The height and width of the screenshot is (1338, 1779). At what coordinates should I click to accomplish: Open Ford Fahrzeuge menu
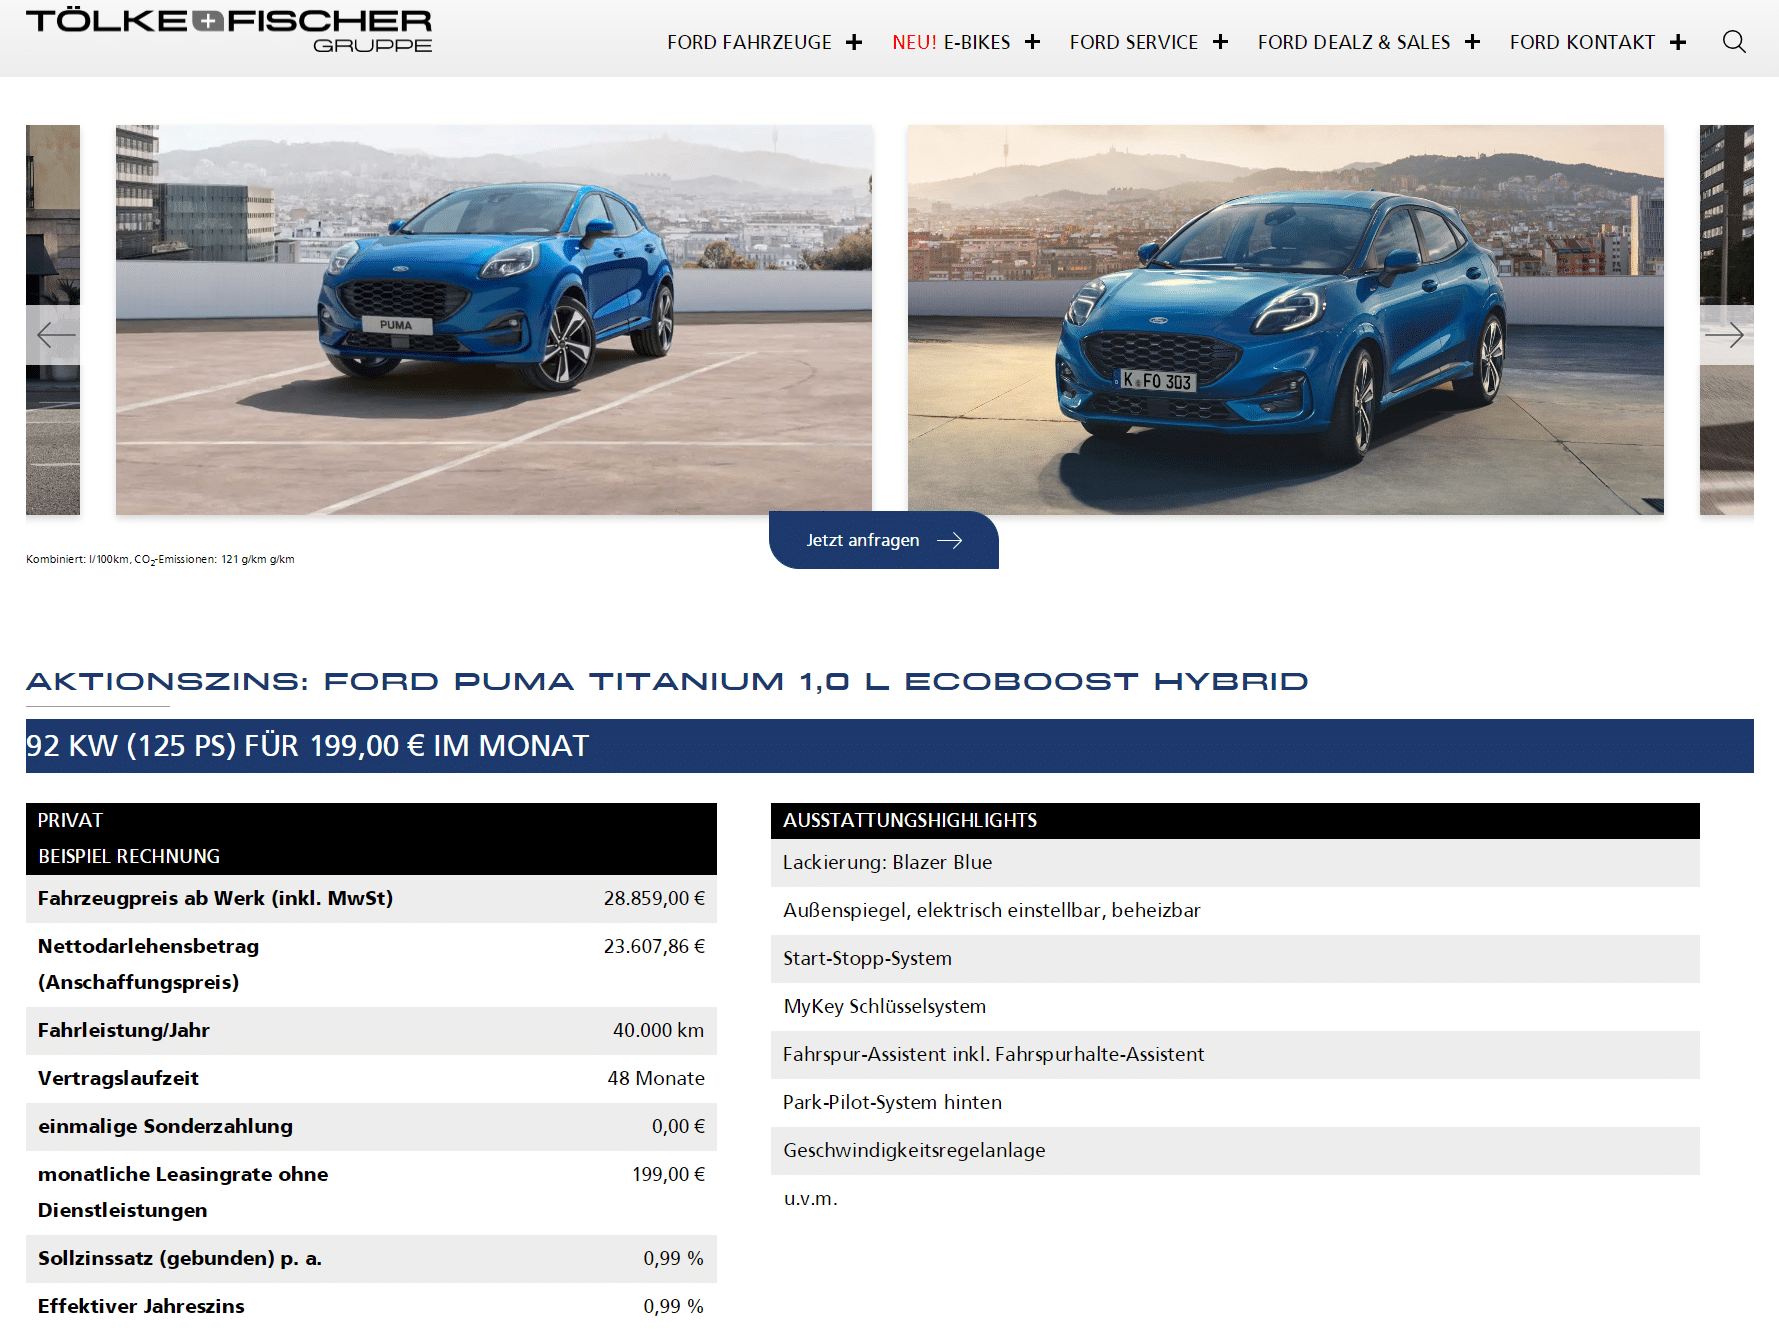[749, 42]
